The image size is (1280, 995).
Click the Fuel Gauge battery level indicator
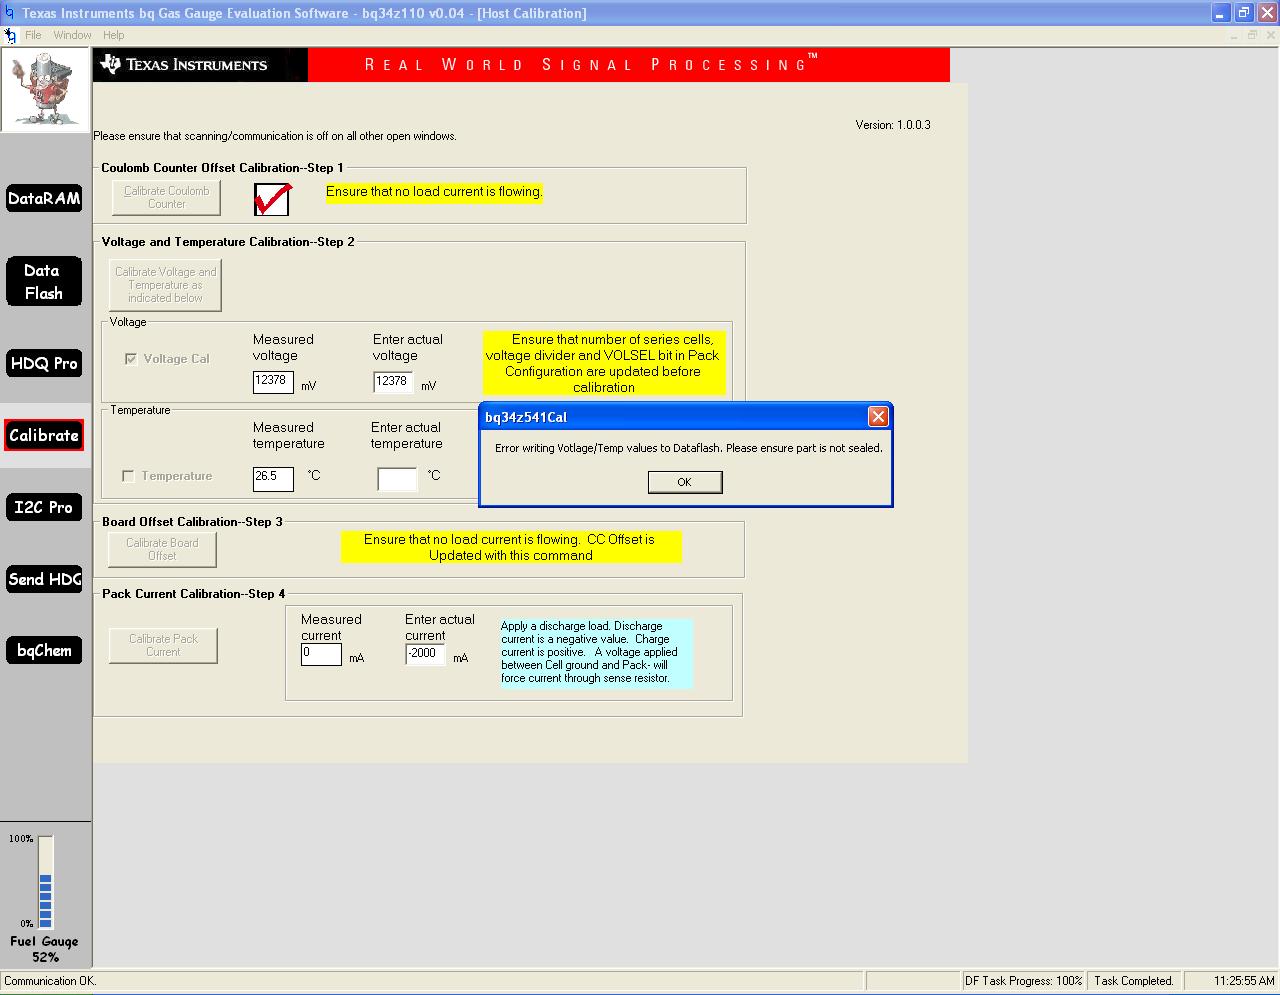(x=45, y=882)
